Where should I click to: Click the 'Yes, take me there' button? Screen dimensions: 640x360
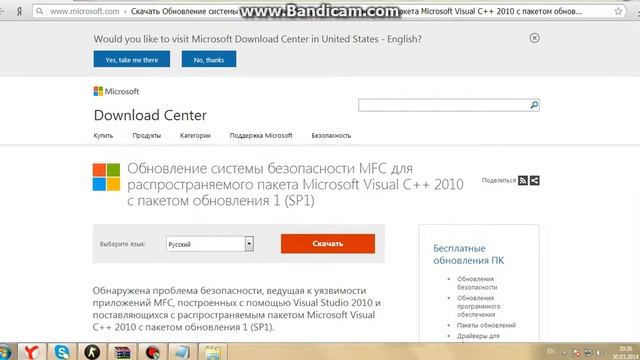[131, 59]
